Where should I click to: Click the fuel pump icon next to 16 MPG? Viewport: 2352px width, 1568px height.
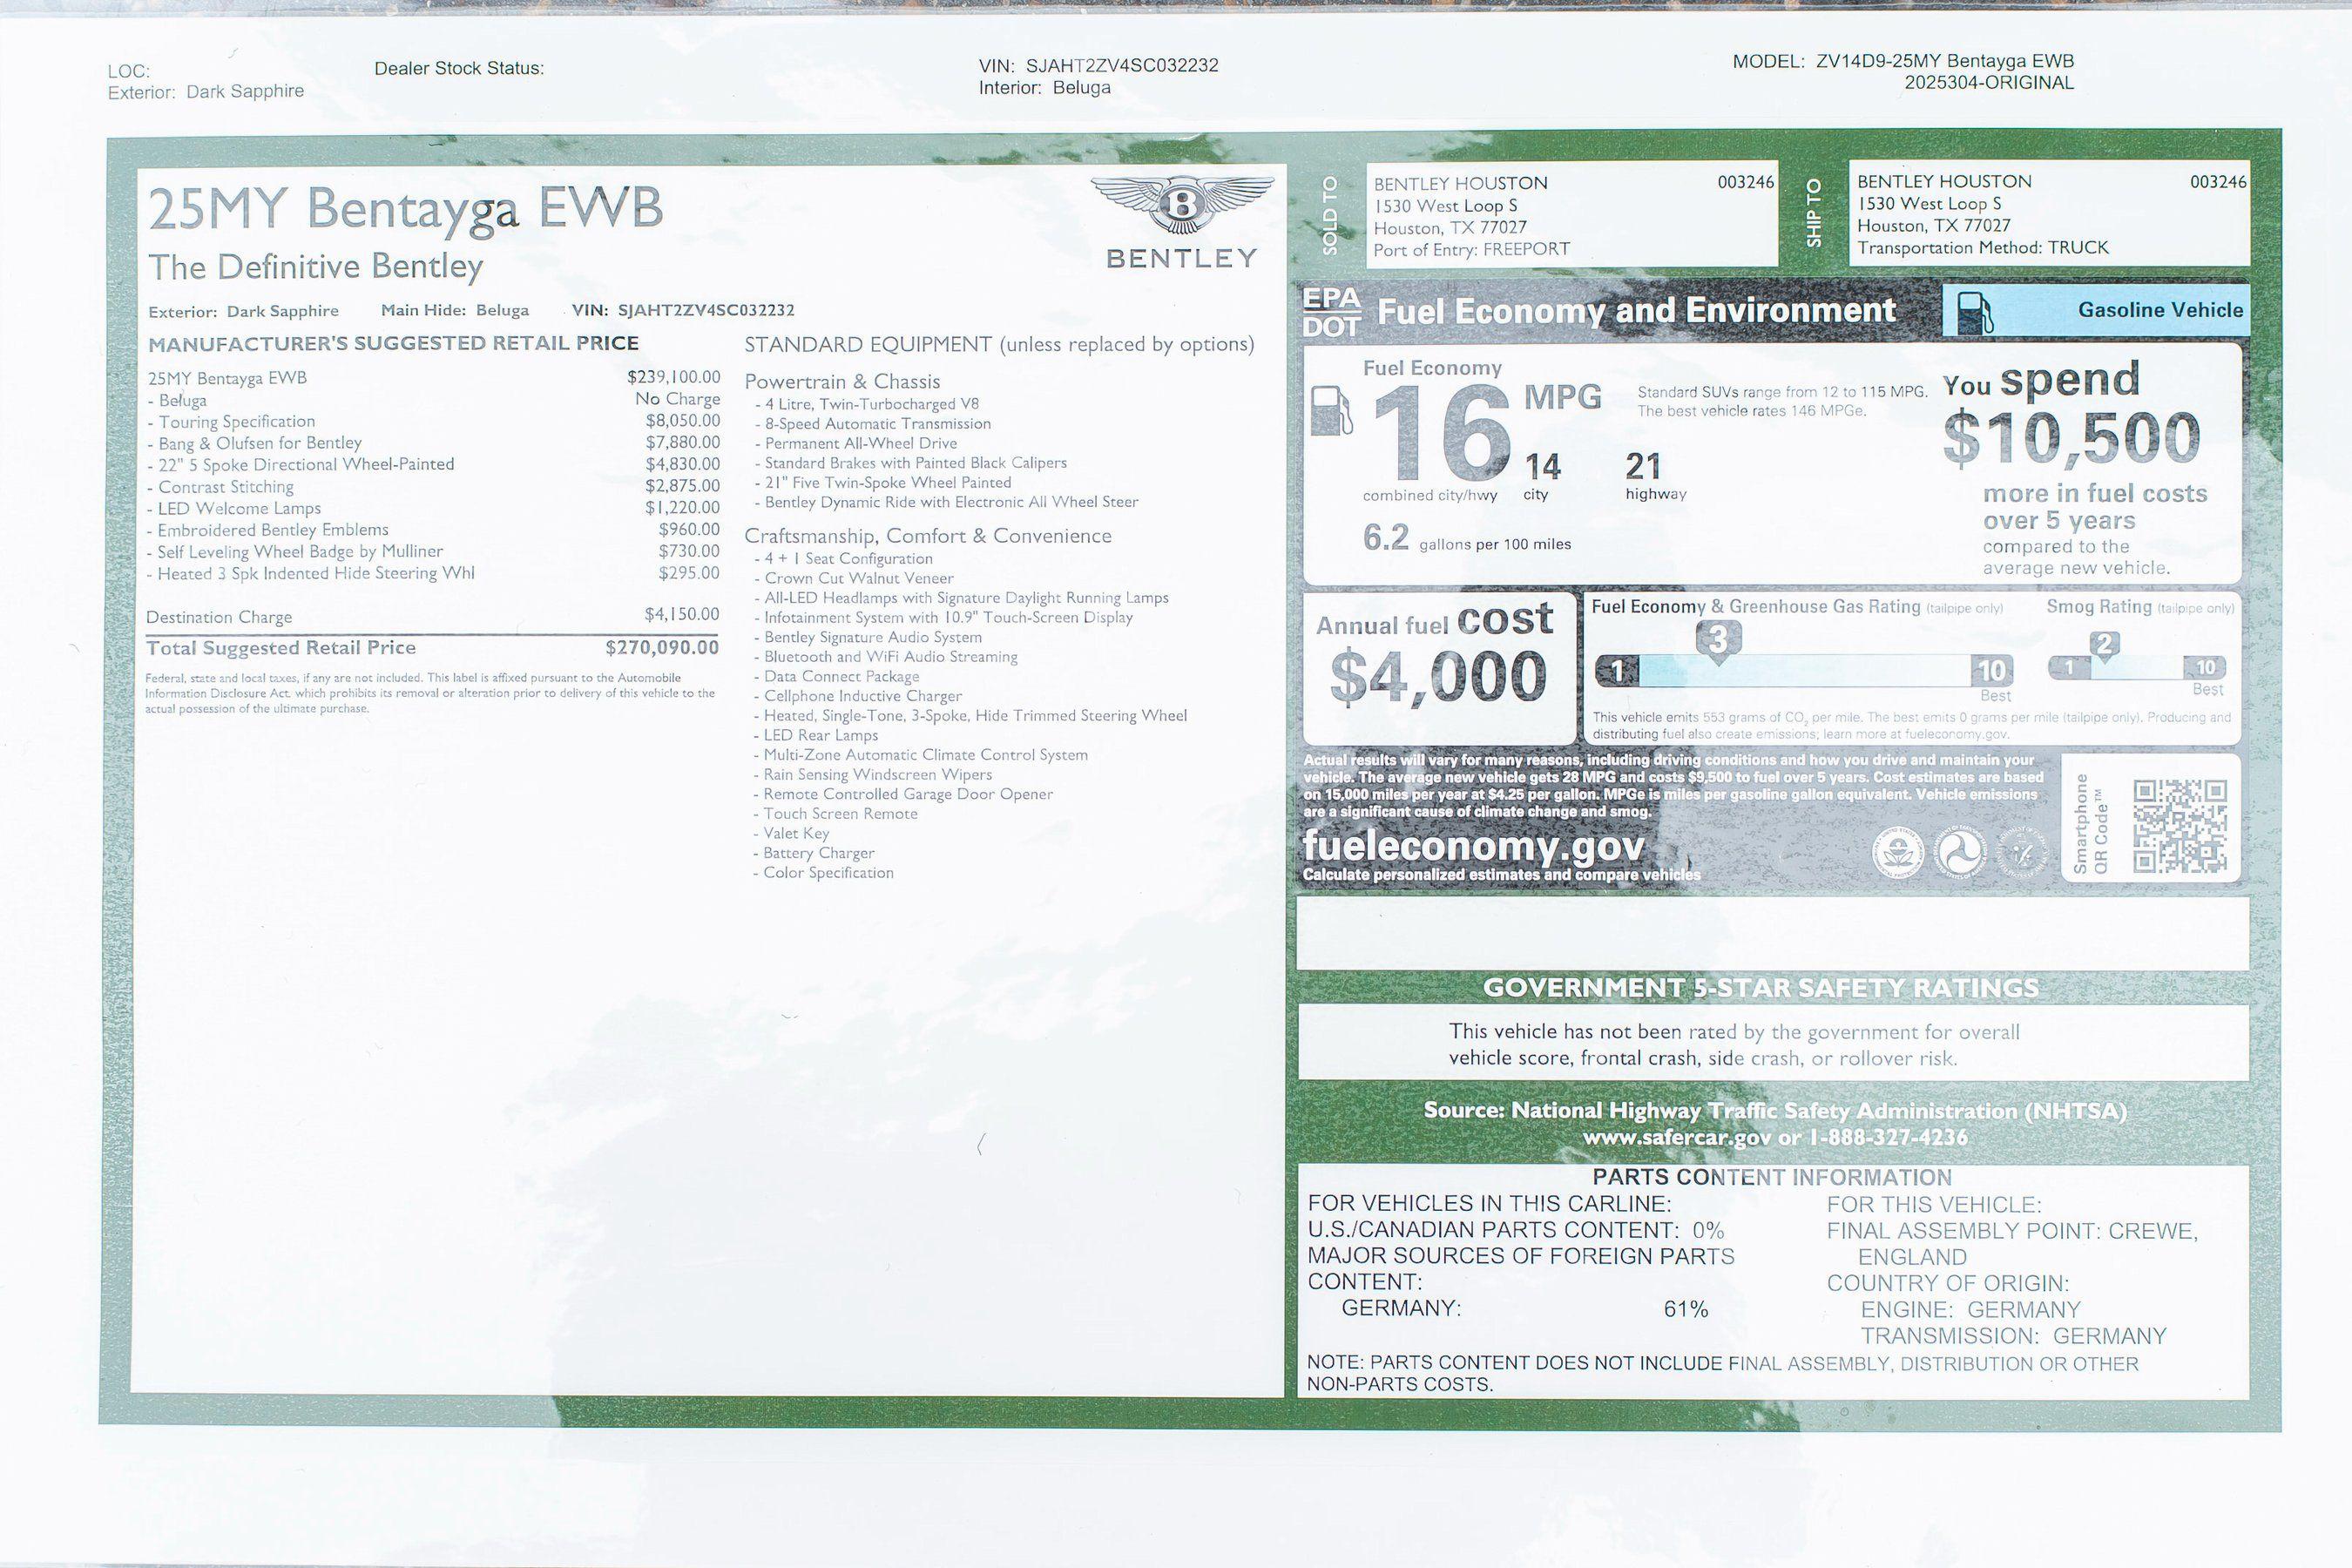pos(1331,410)
